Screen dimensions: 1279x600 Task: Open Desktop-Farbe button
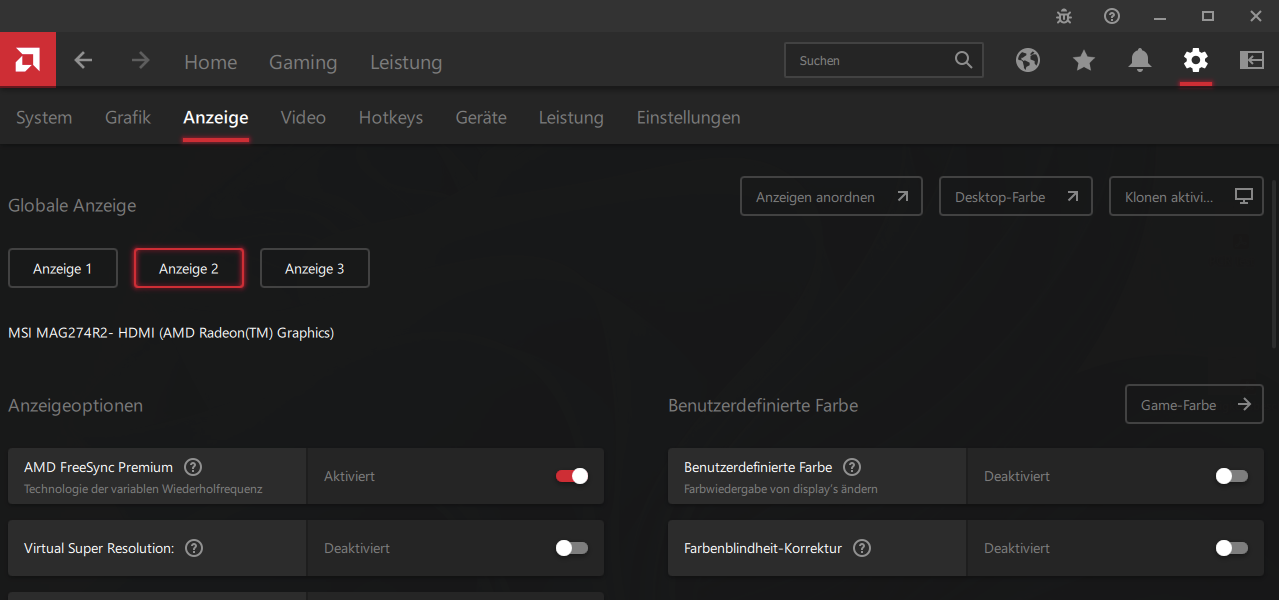(x=1016, y=197)
